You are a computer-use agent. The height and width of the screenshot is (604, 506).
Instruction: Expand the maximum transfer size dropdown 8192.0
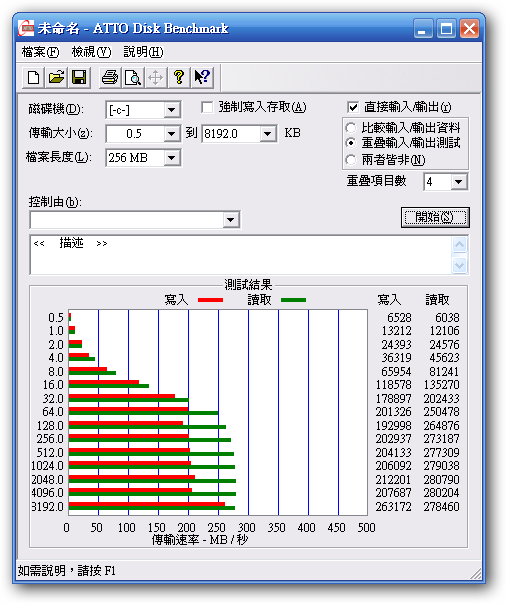click(267, 134)
